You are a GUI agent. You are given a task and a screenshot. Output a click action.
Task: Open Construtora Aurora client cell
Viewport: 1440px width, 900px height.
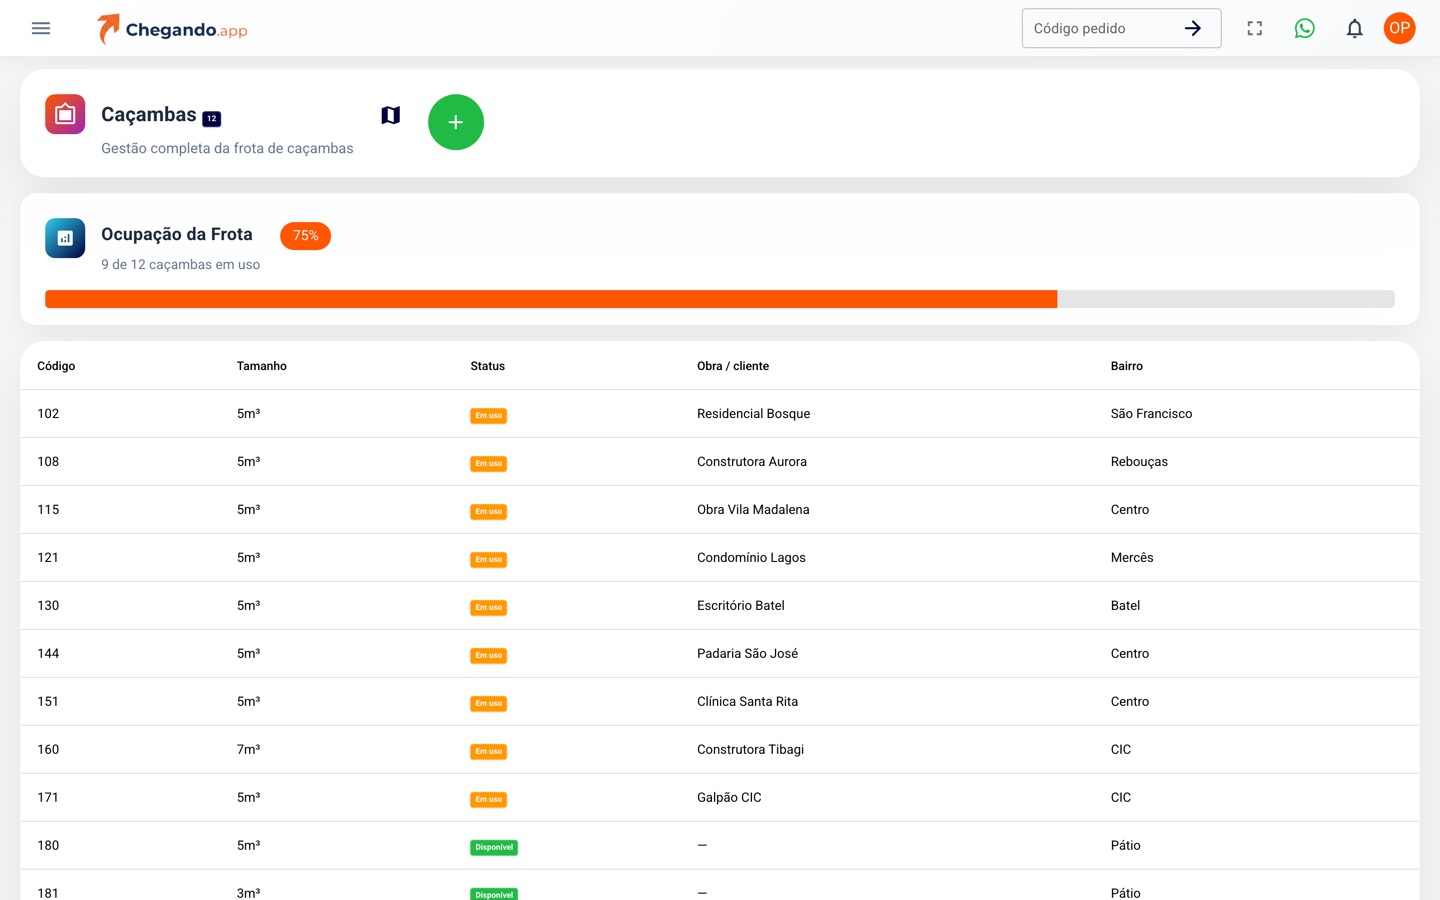point(752,462)
